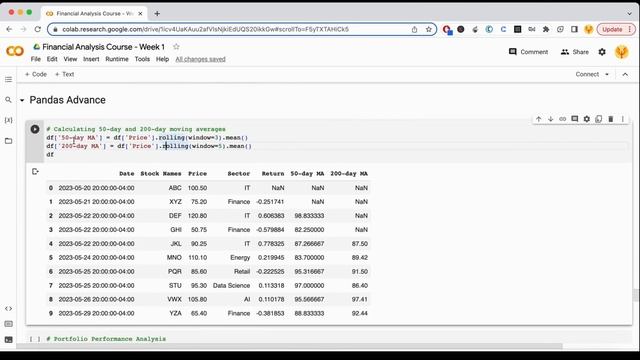Screen dimensions: 640x360
Task: Open Google account avatar
Action: pos(622,52)
